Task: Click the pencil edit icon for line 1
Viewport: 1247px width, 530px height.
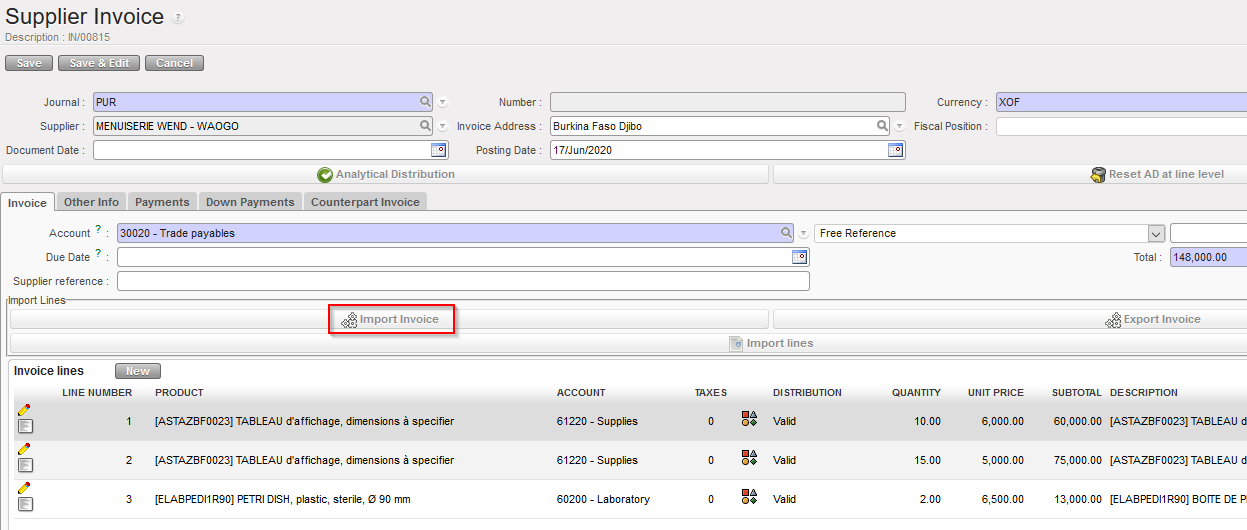Action: pyautogui.click(x=24, y=409)
